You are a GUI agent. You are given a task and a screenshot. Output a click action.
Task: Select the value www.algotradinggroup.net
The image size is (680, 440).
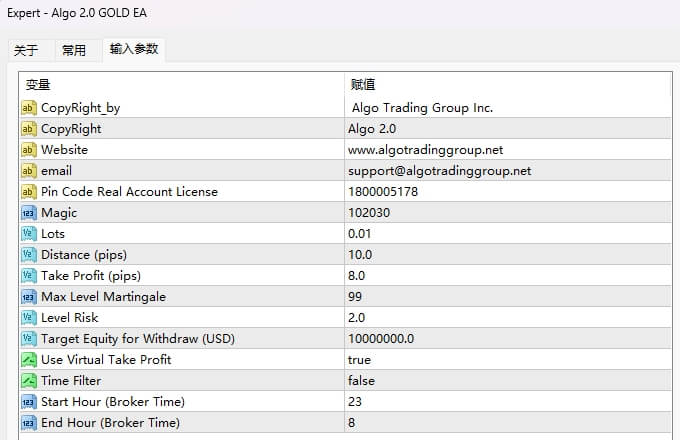(425, 150)
